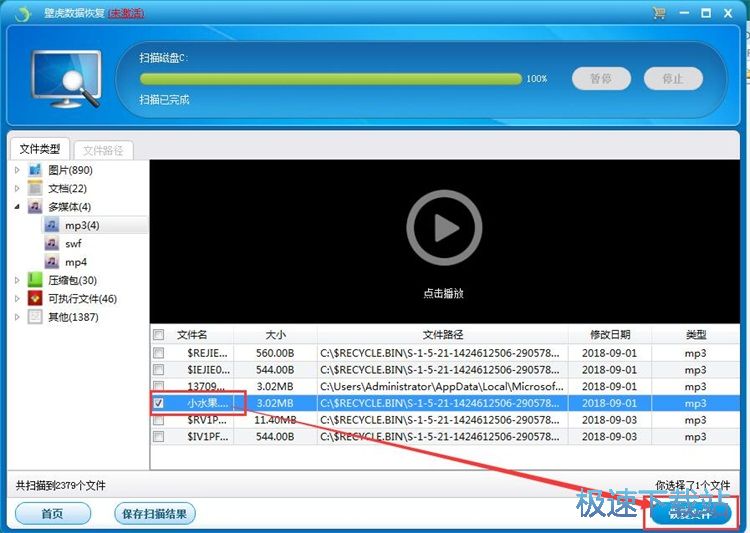
Task: Switch to the 文件路径 tab
Action: (x=103, y=151)
